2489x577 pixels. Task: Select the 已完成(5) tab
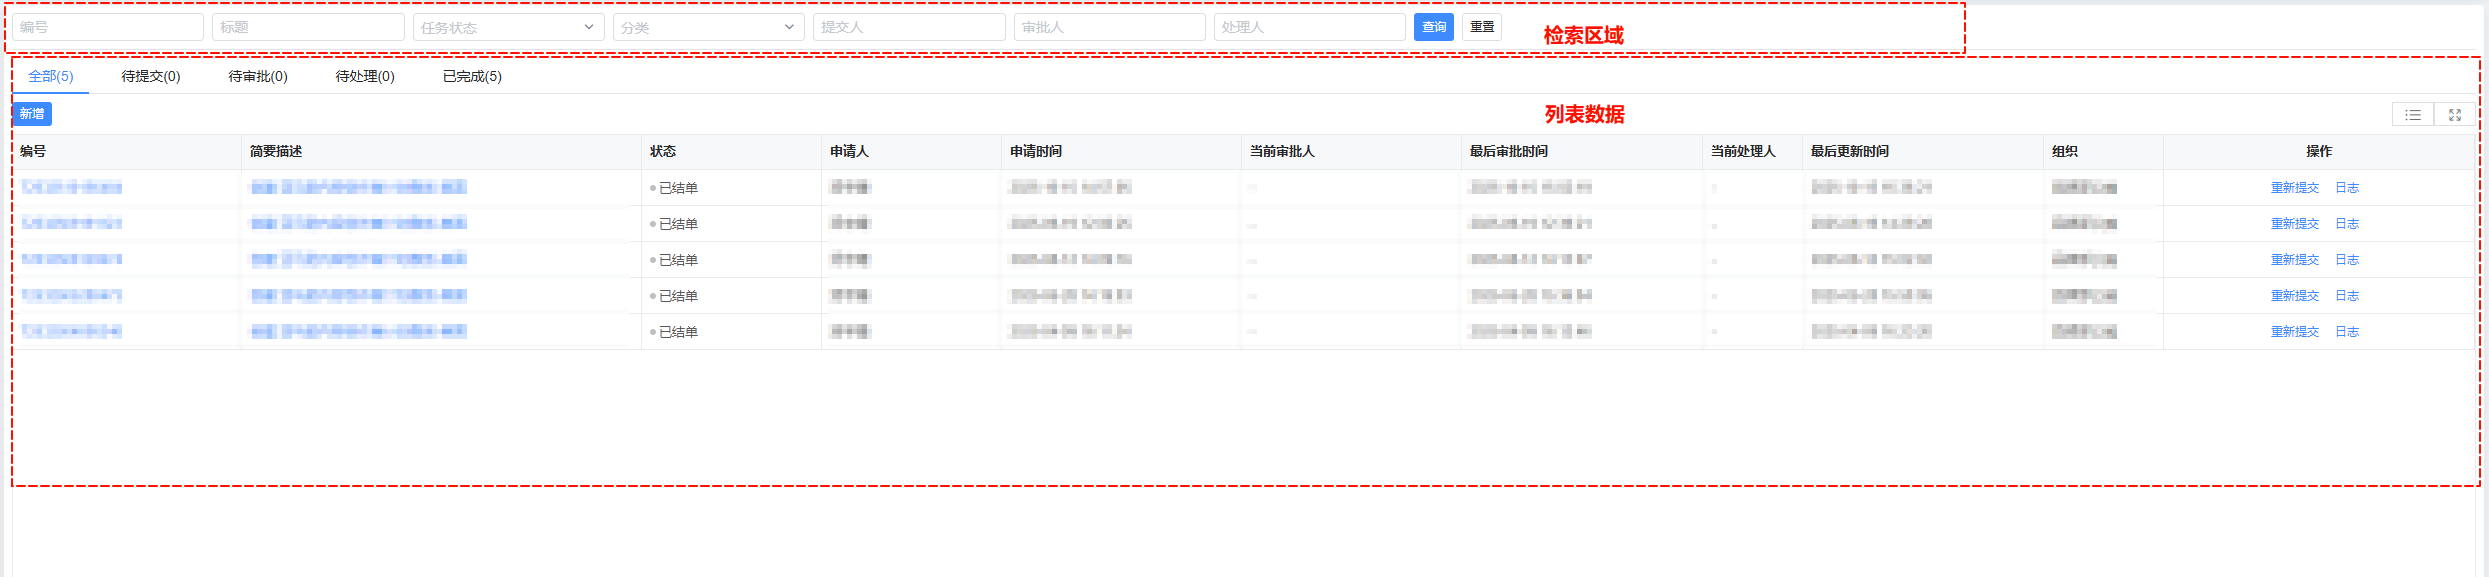(472, 76)
